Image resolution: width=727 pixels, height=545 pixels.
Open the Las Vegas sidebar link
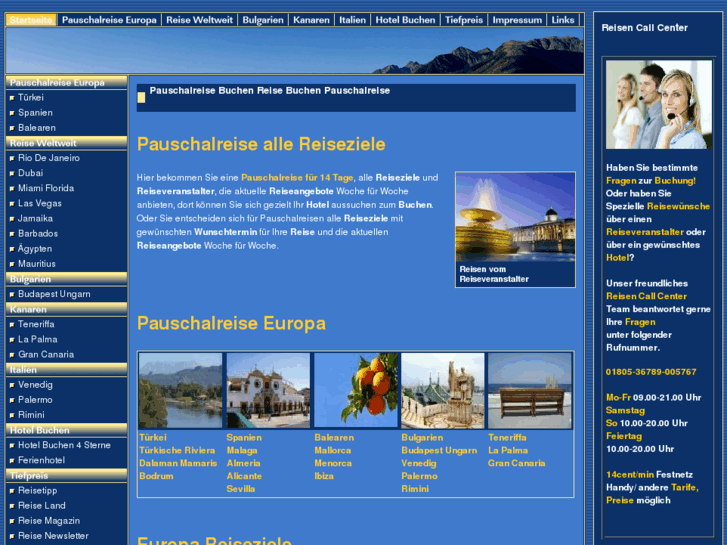pyautogui.click(x=40, y=203)
